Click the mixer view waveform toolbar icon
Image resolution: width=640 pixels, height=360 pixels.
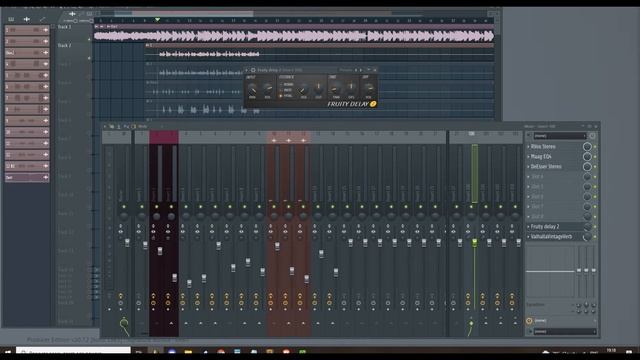[x=112, y=127]
